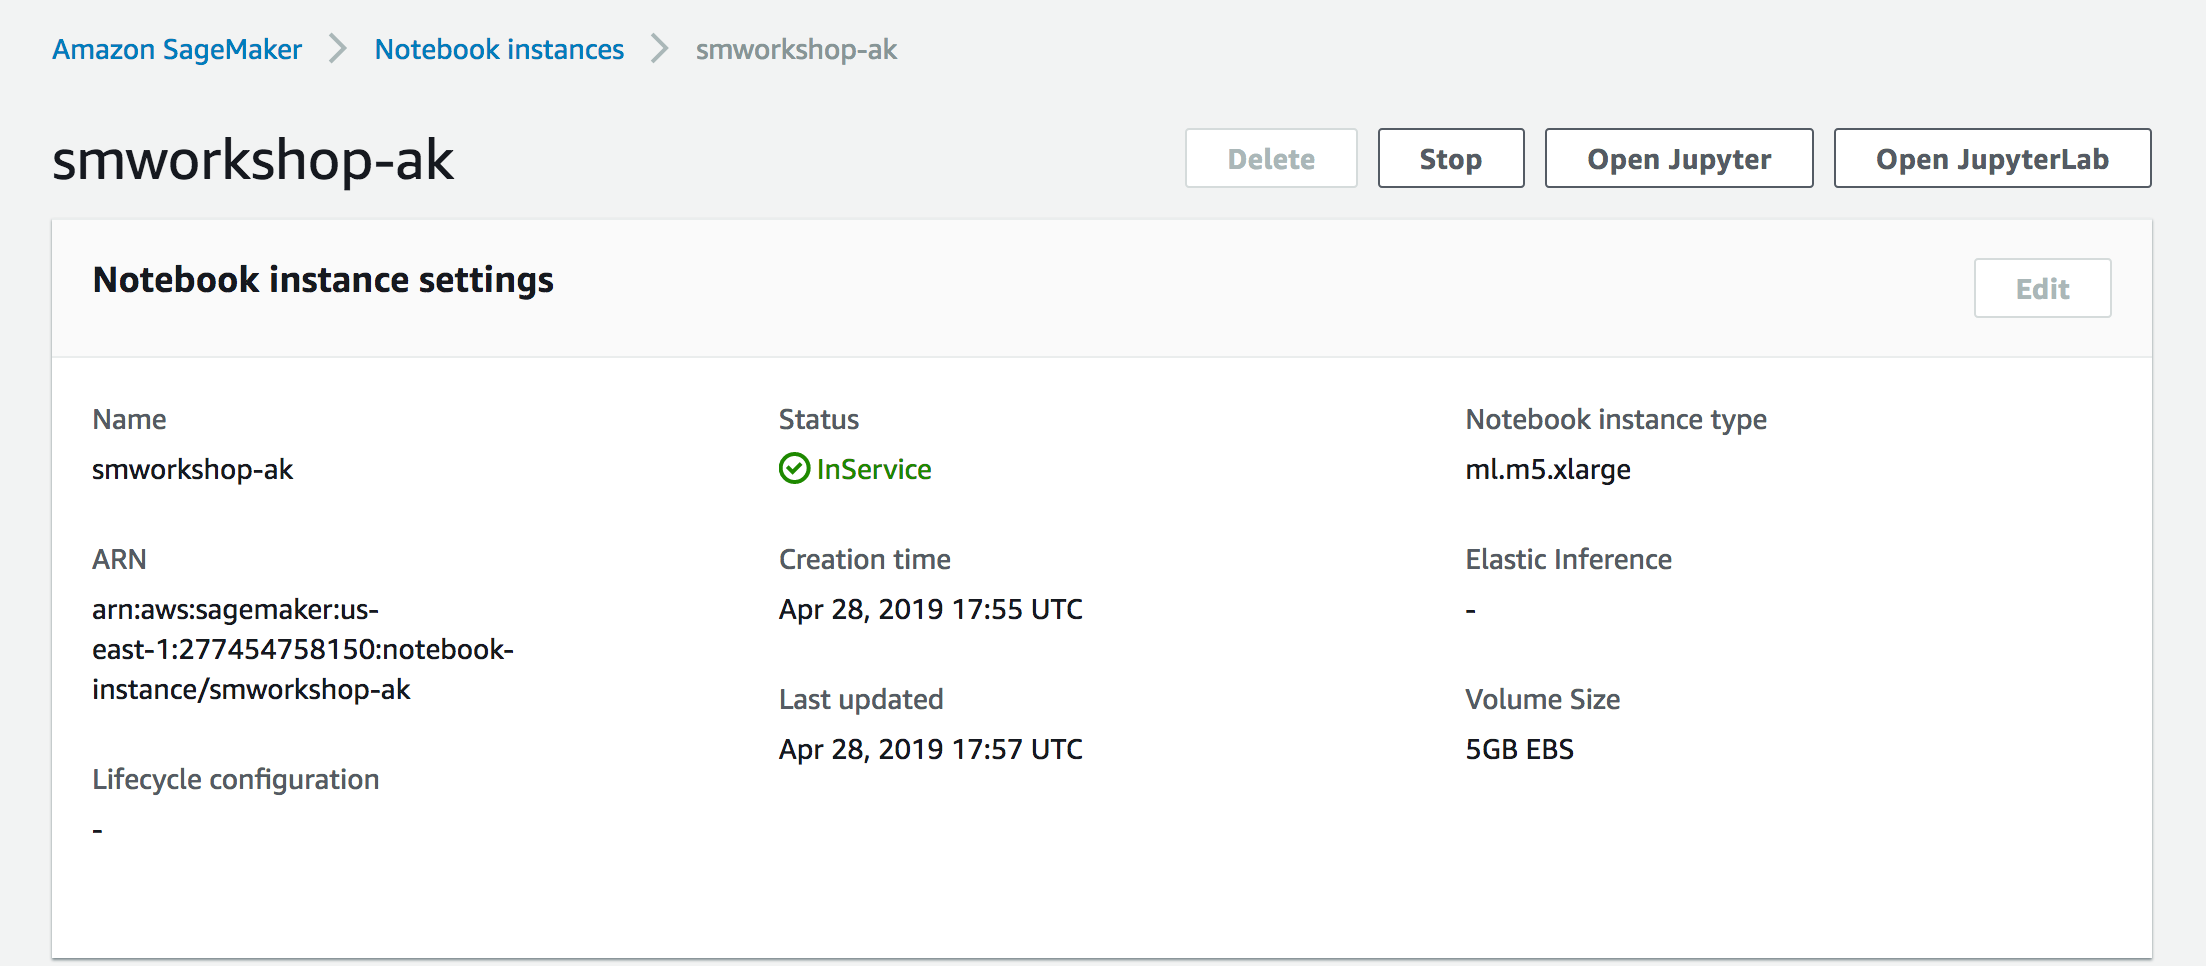This screenshot has height=966, width=2206.
Task: Click the Notebook instance settings header
Action: (x=323, y=280)
